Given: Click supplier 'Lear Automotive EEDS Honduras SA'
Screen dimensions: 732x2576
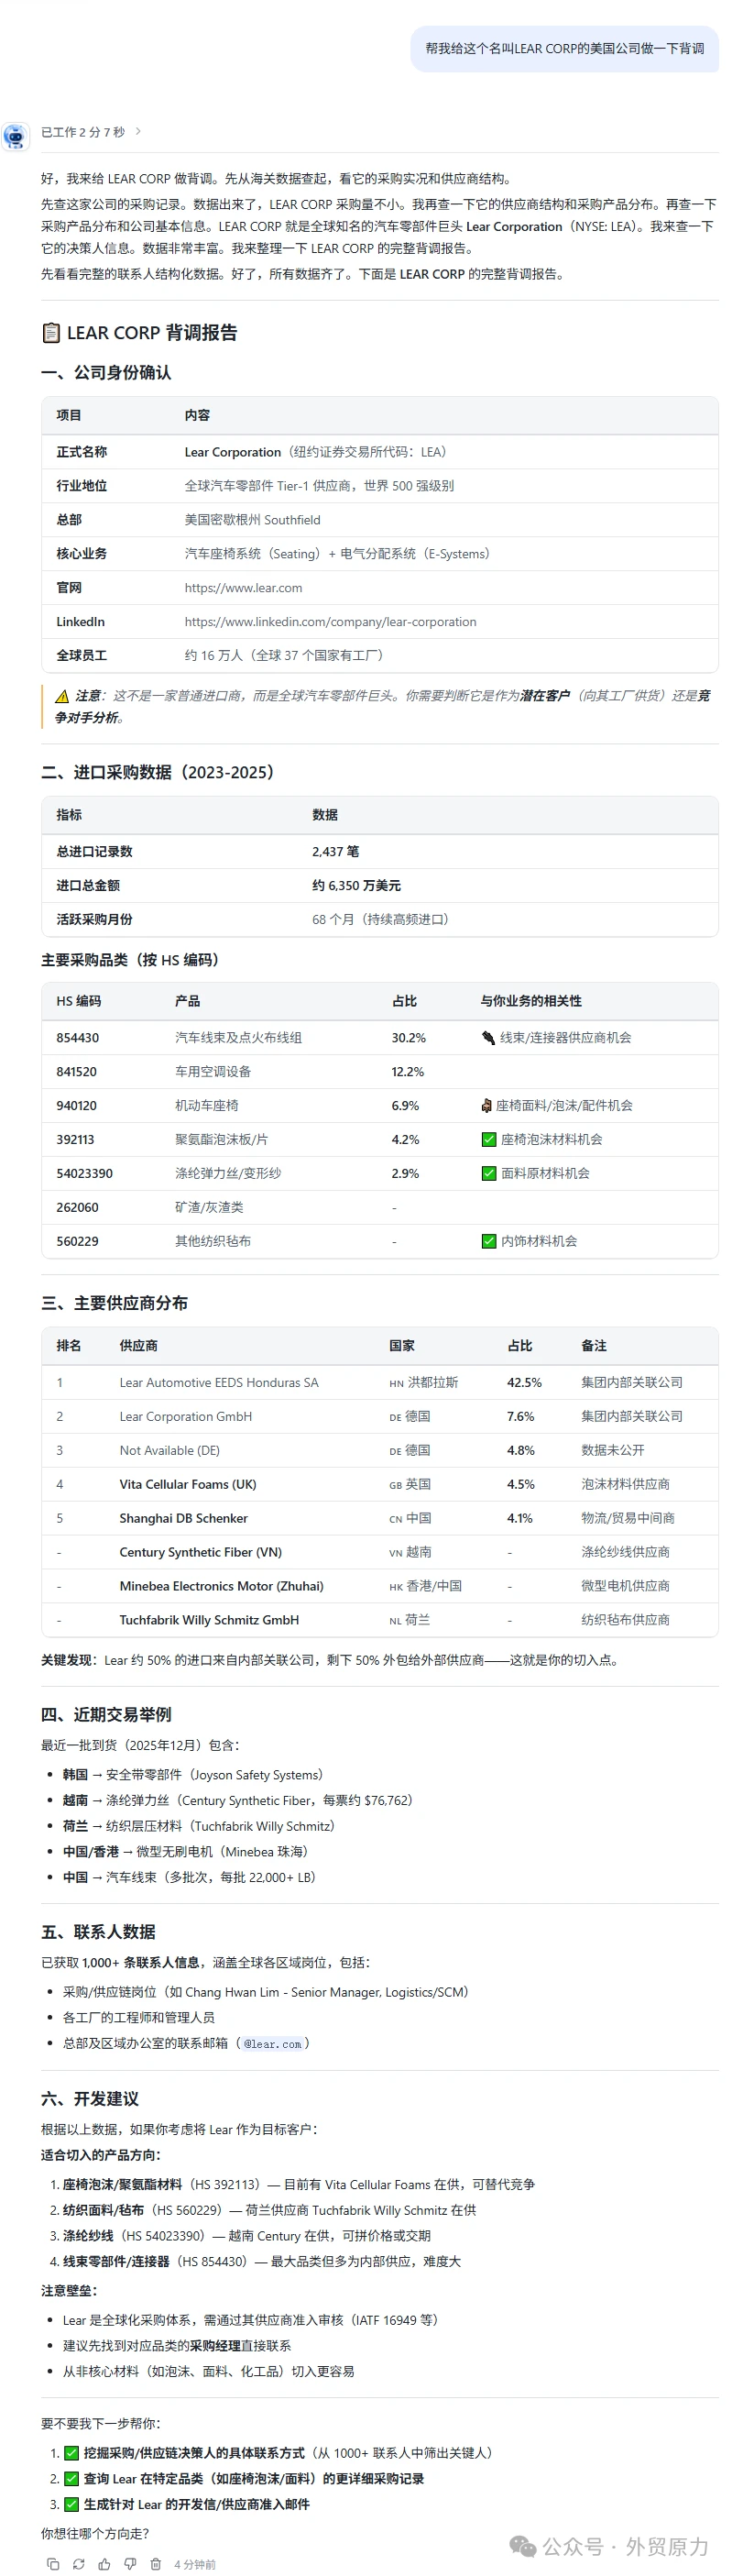Looking at the screenshot, I should tap(219, 1383).
